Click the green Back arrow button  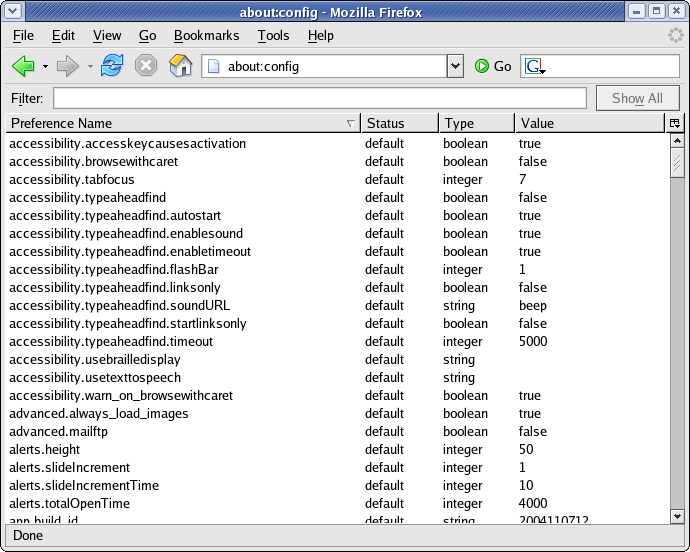click(x=23, y=67)
